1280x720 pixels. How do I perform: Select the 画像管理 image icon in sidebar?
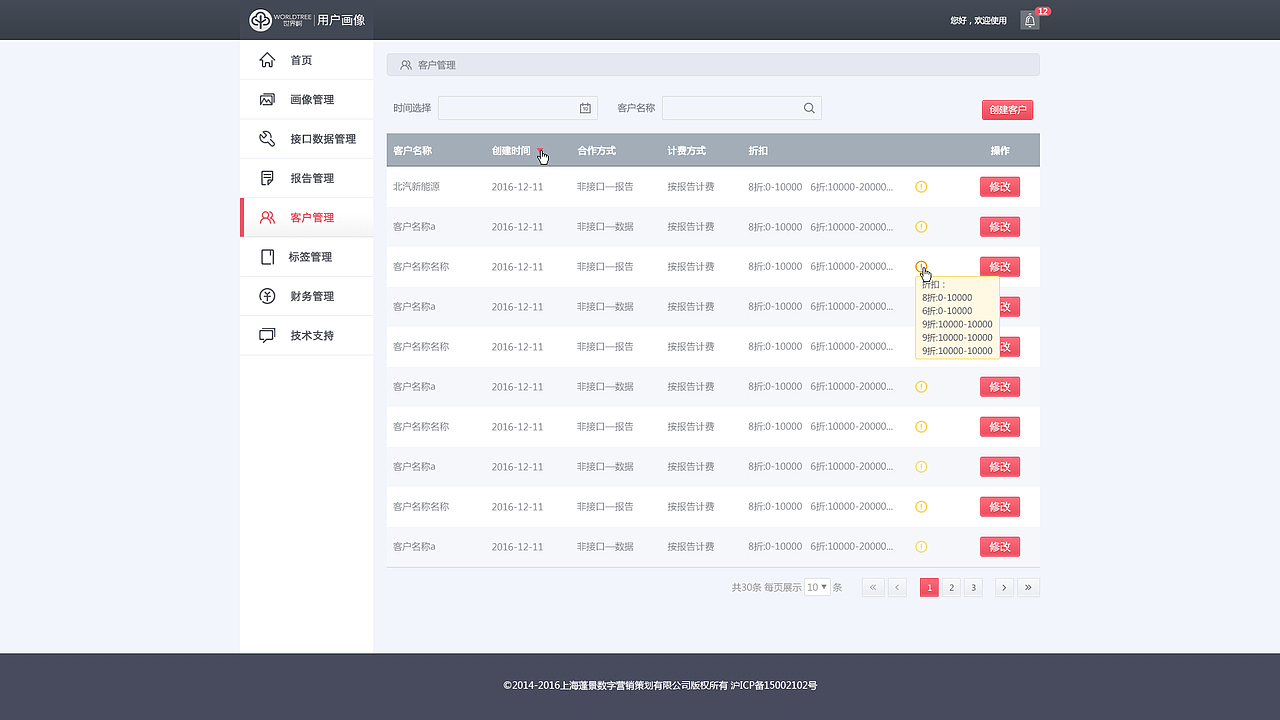(266, 99)
